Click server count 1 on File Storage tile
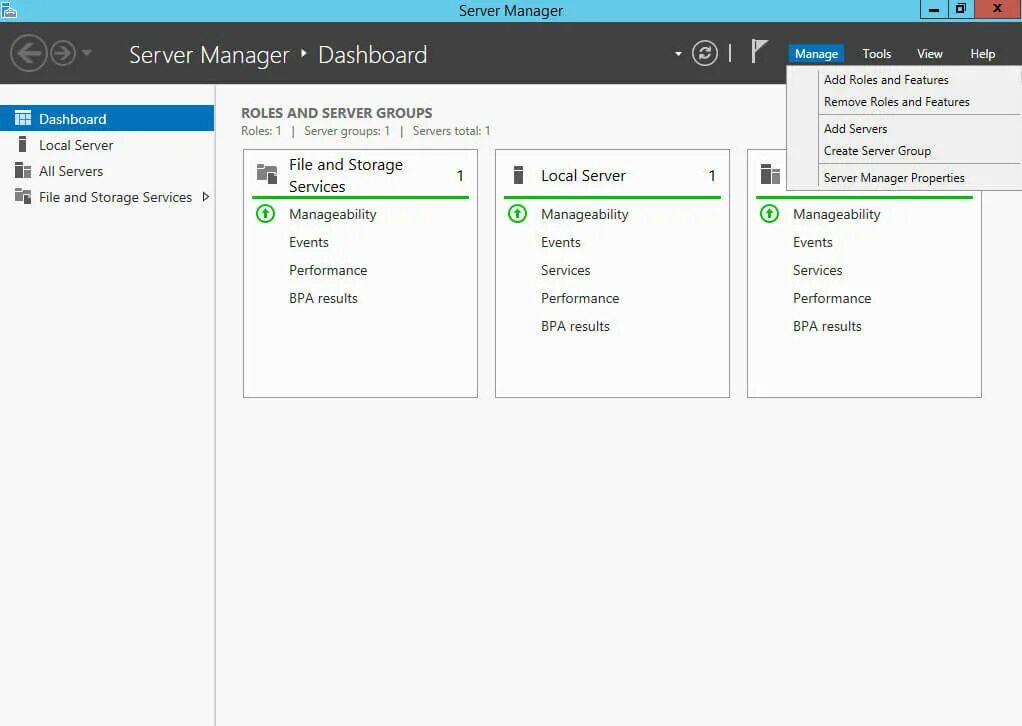 pos(460,176)
